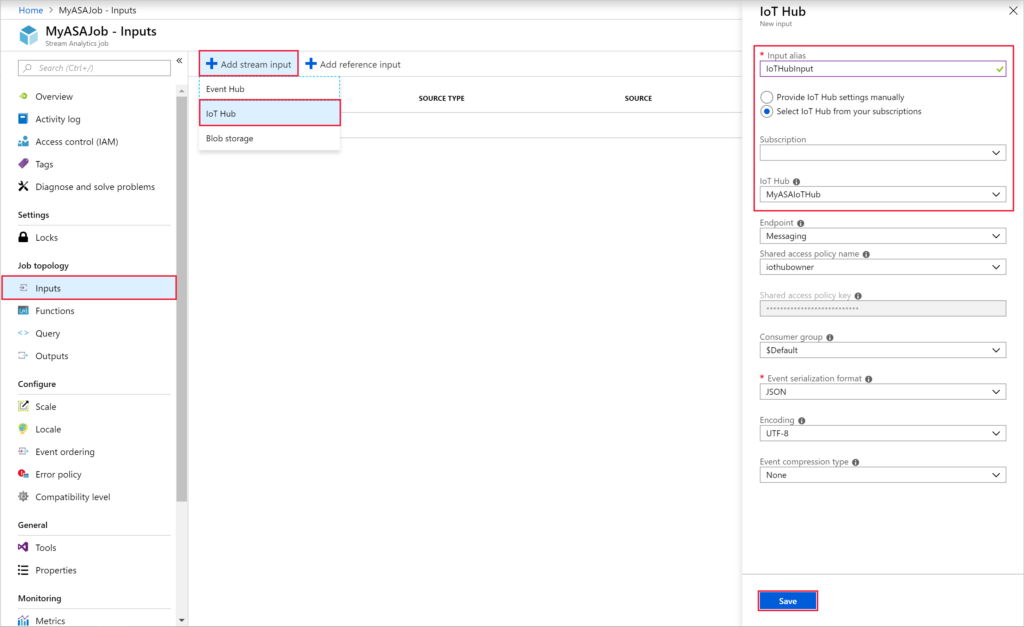Click the Event ordering icon
This screenshot has height=627, width=1024.
click(x=24, y=451)
